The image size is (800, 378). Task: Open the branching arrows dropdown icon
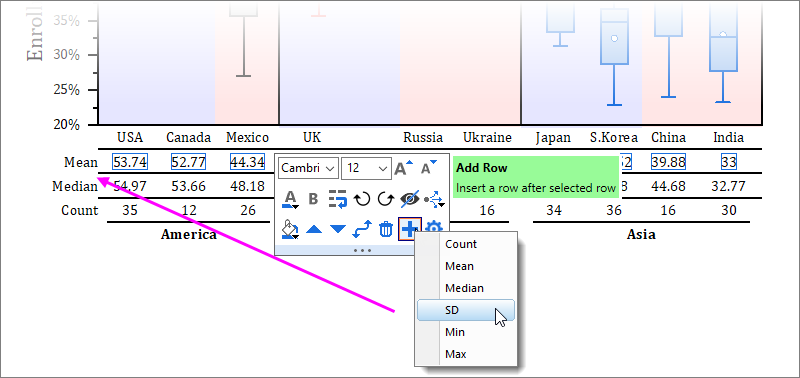click(x=433, y=199)
